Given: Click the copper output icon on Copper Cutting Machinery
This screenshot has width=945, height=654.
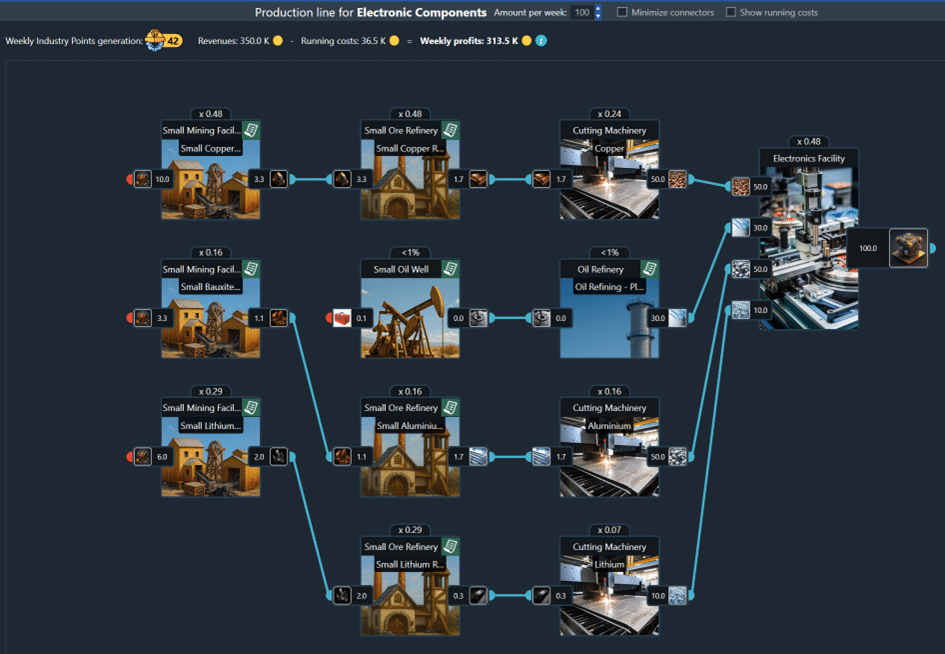Looking at the screenshot, I should coord(678,179).
